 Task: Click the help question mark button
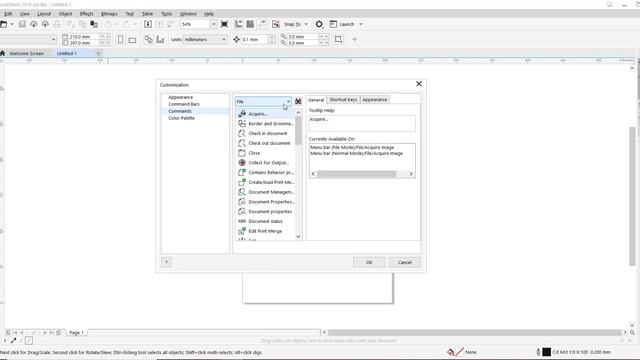(167, 262)
